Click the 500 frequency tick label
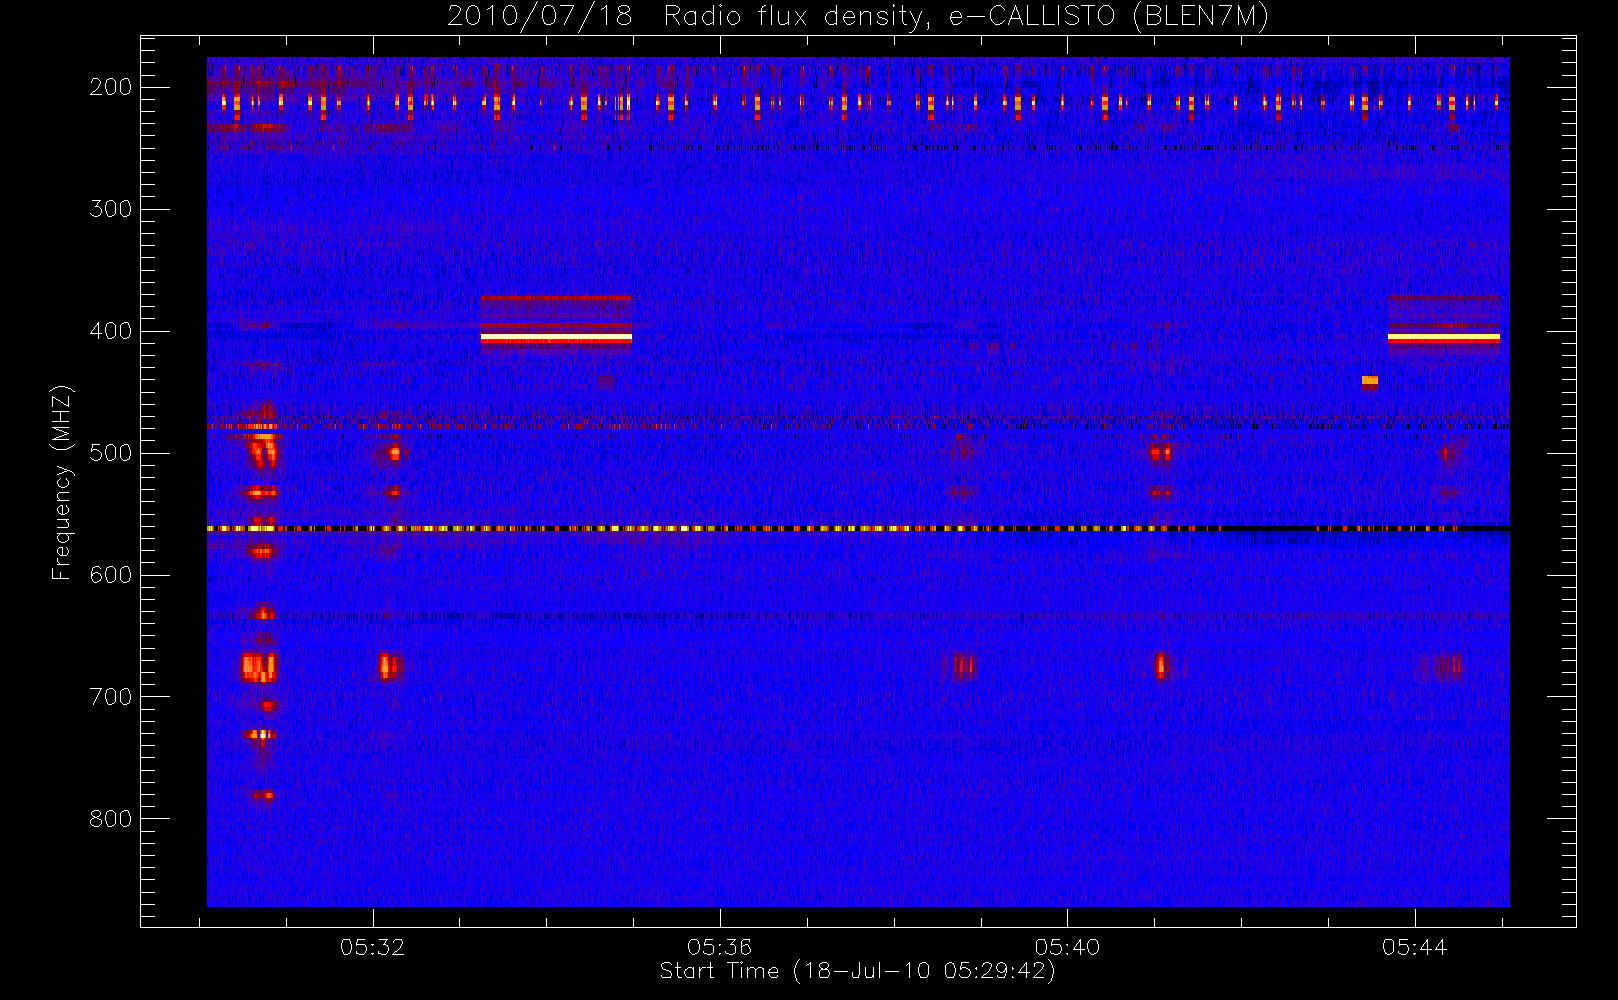Image resolution: width=1618 pixels, height=1000 pixels. (x=111, y=453)
